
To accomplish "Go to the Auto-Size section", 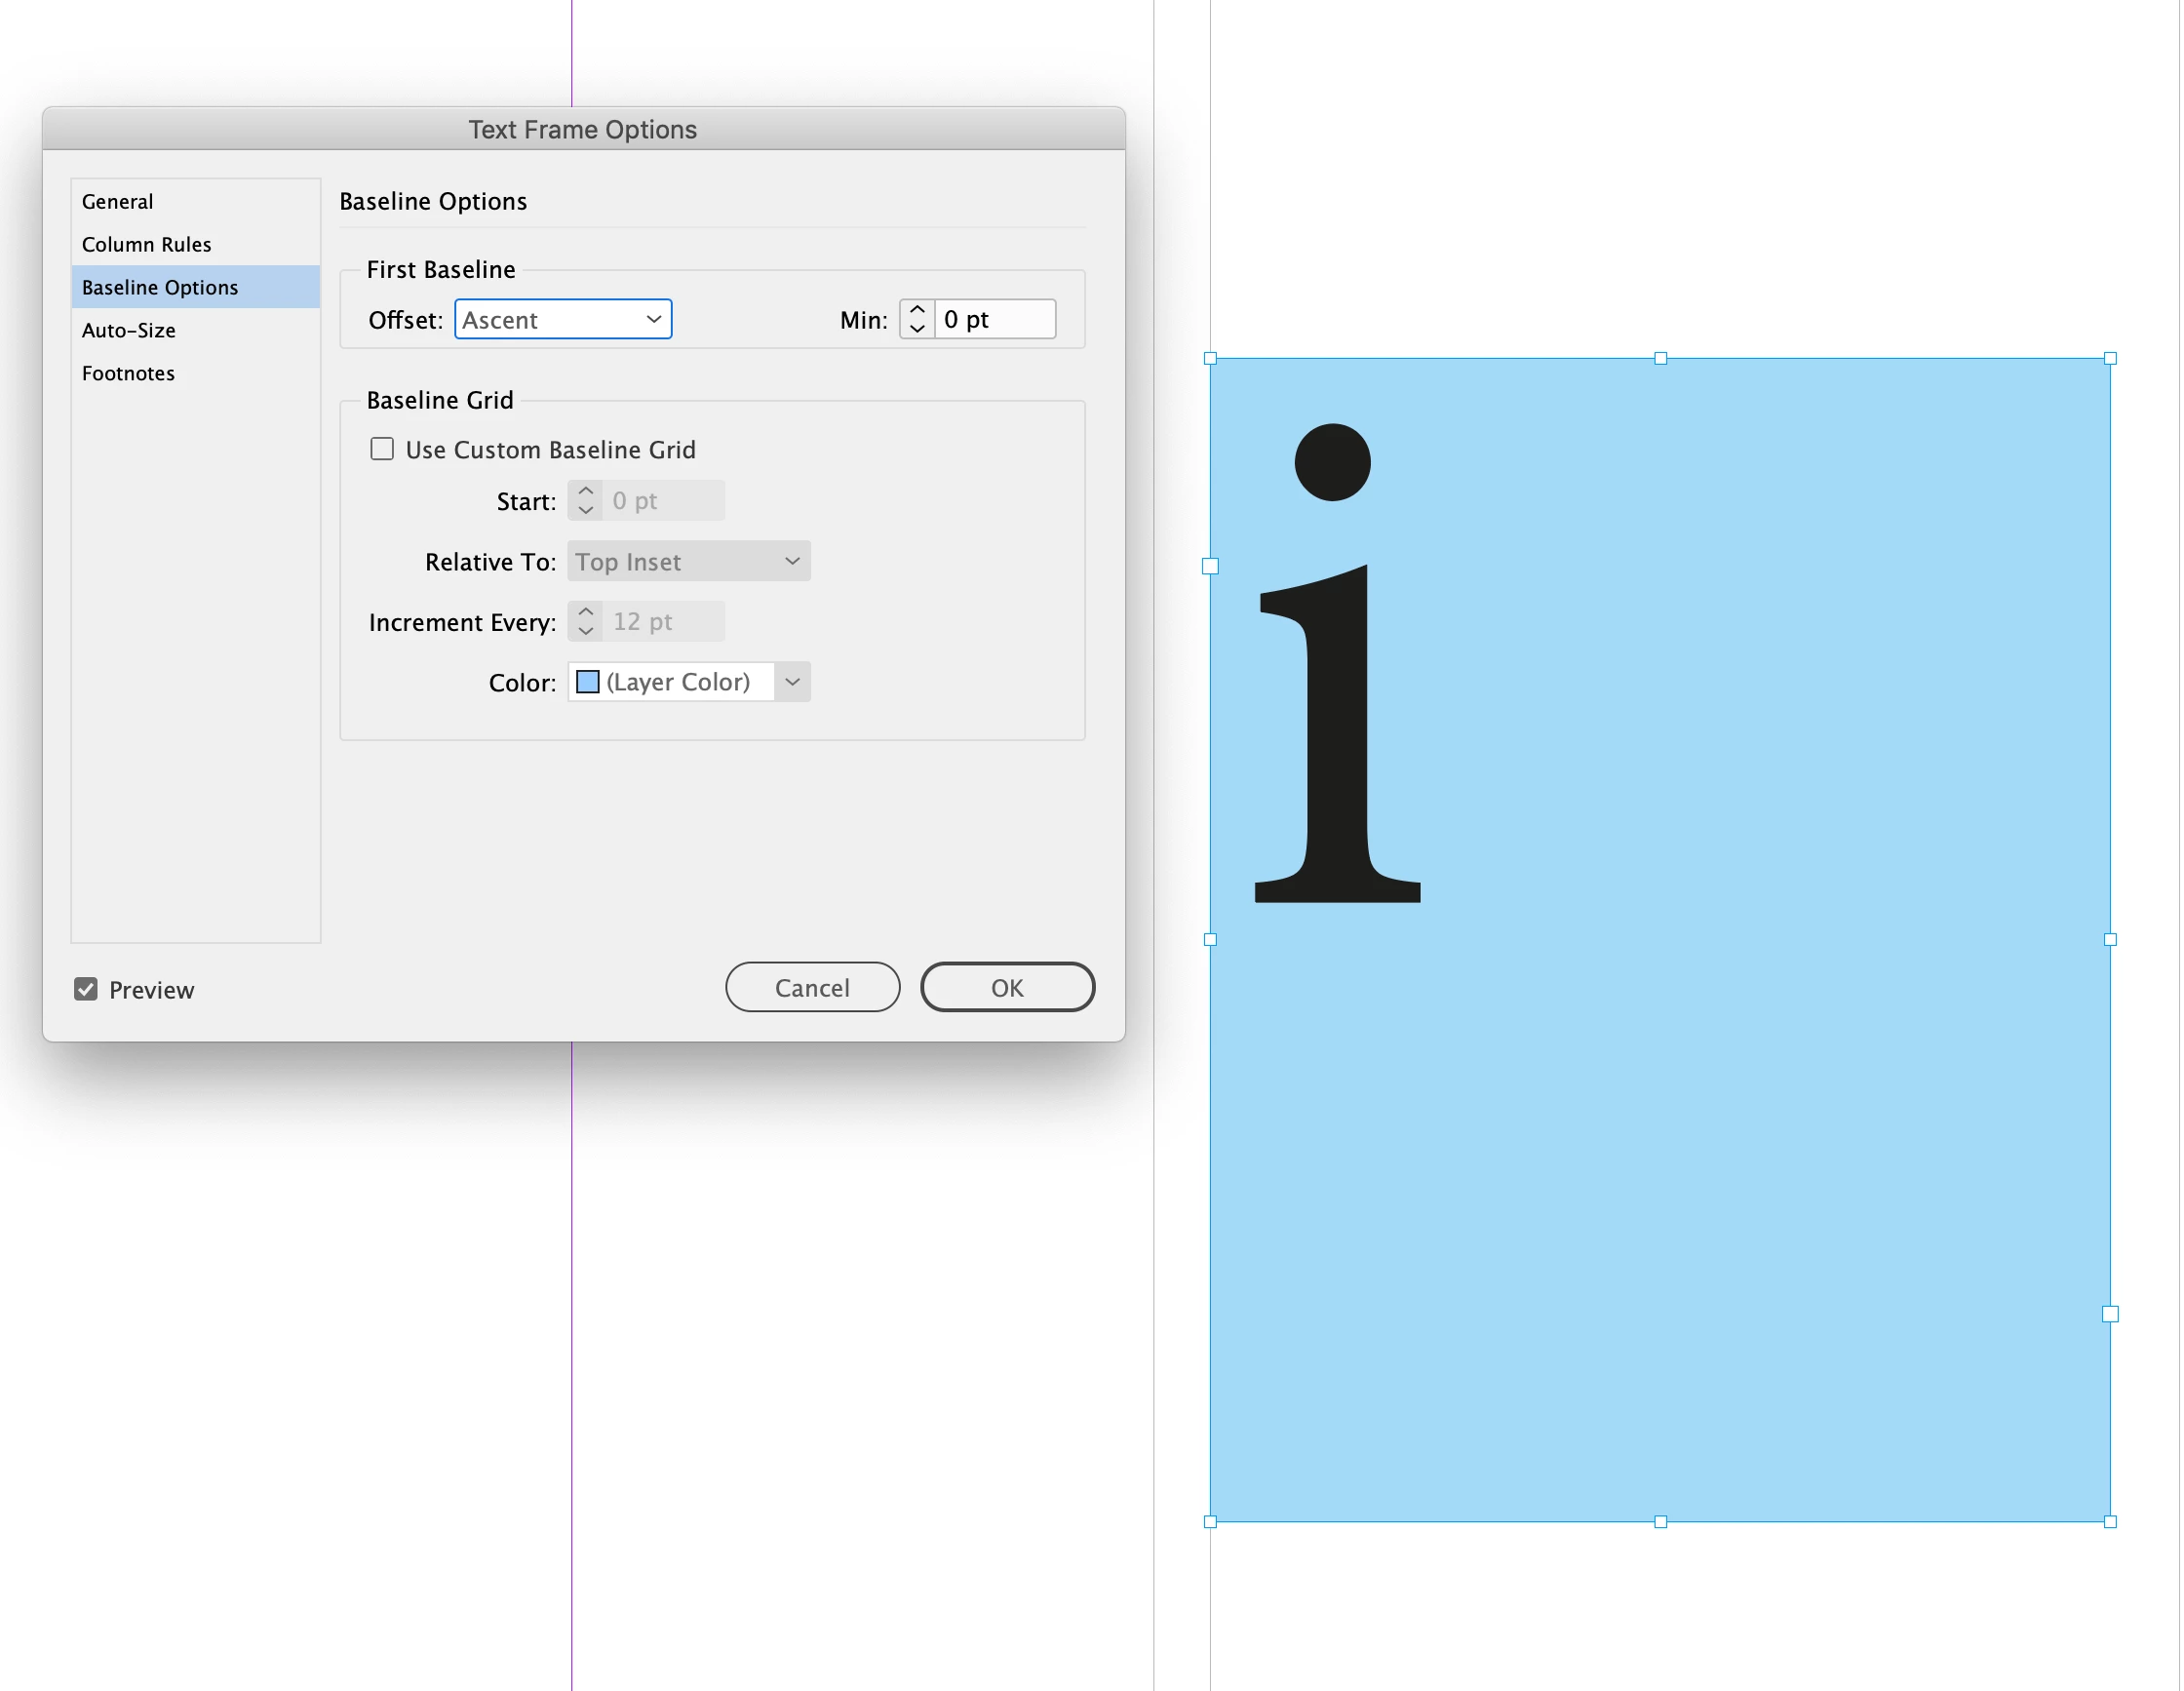I will tap(129, 331).
